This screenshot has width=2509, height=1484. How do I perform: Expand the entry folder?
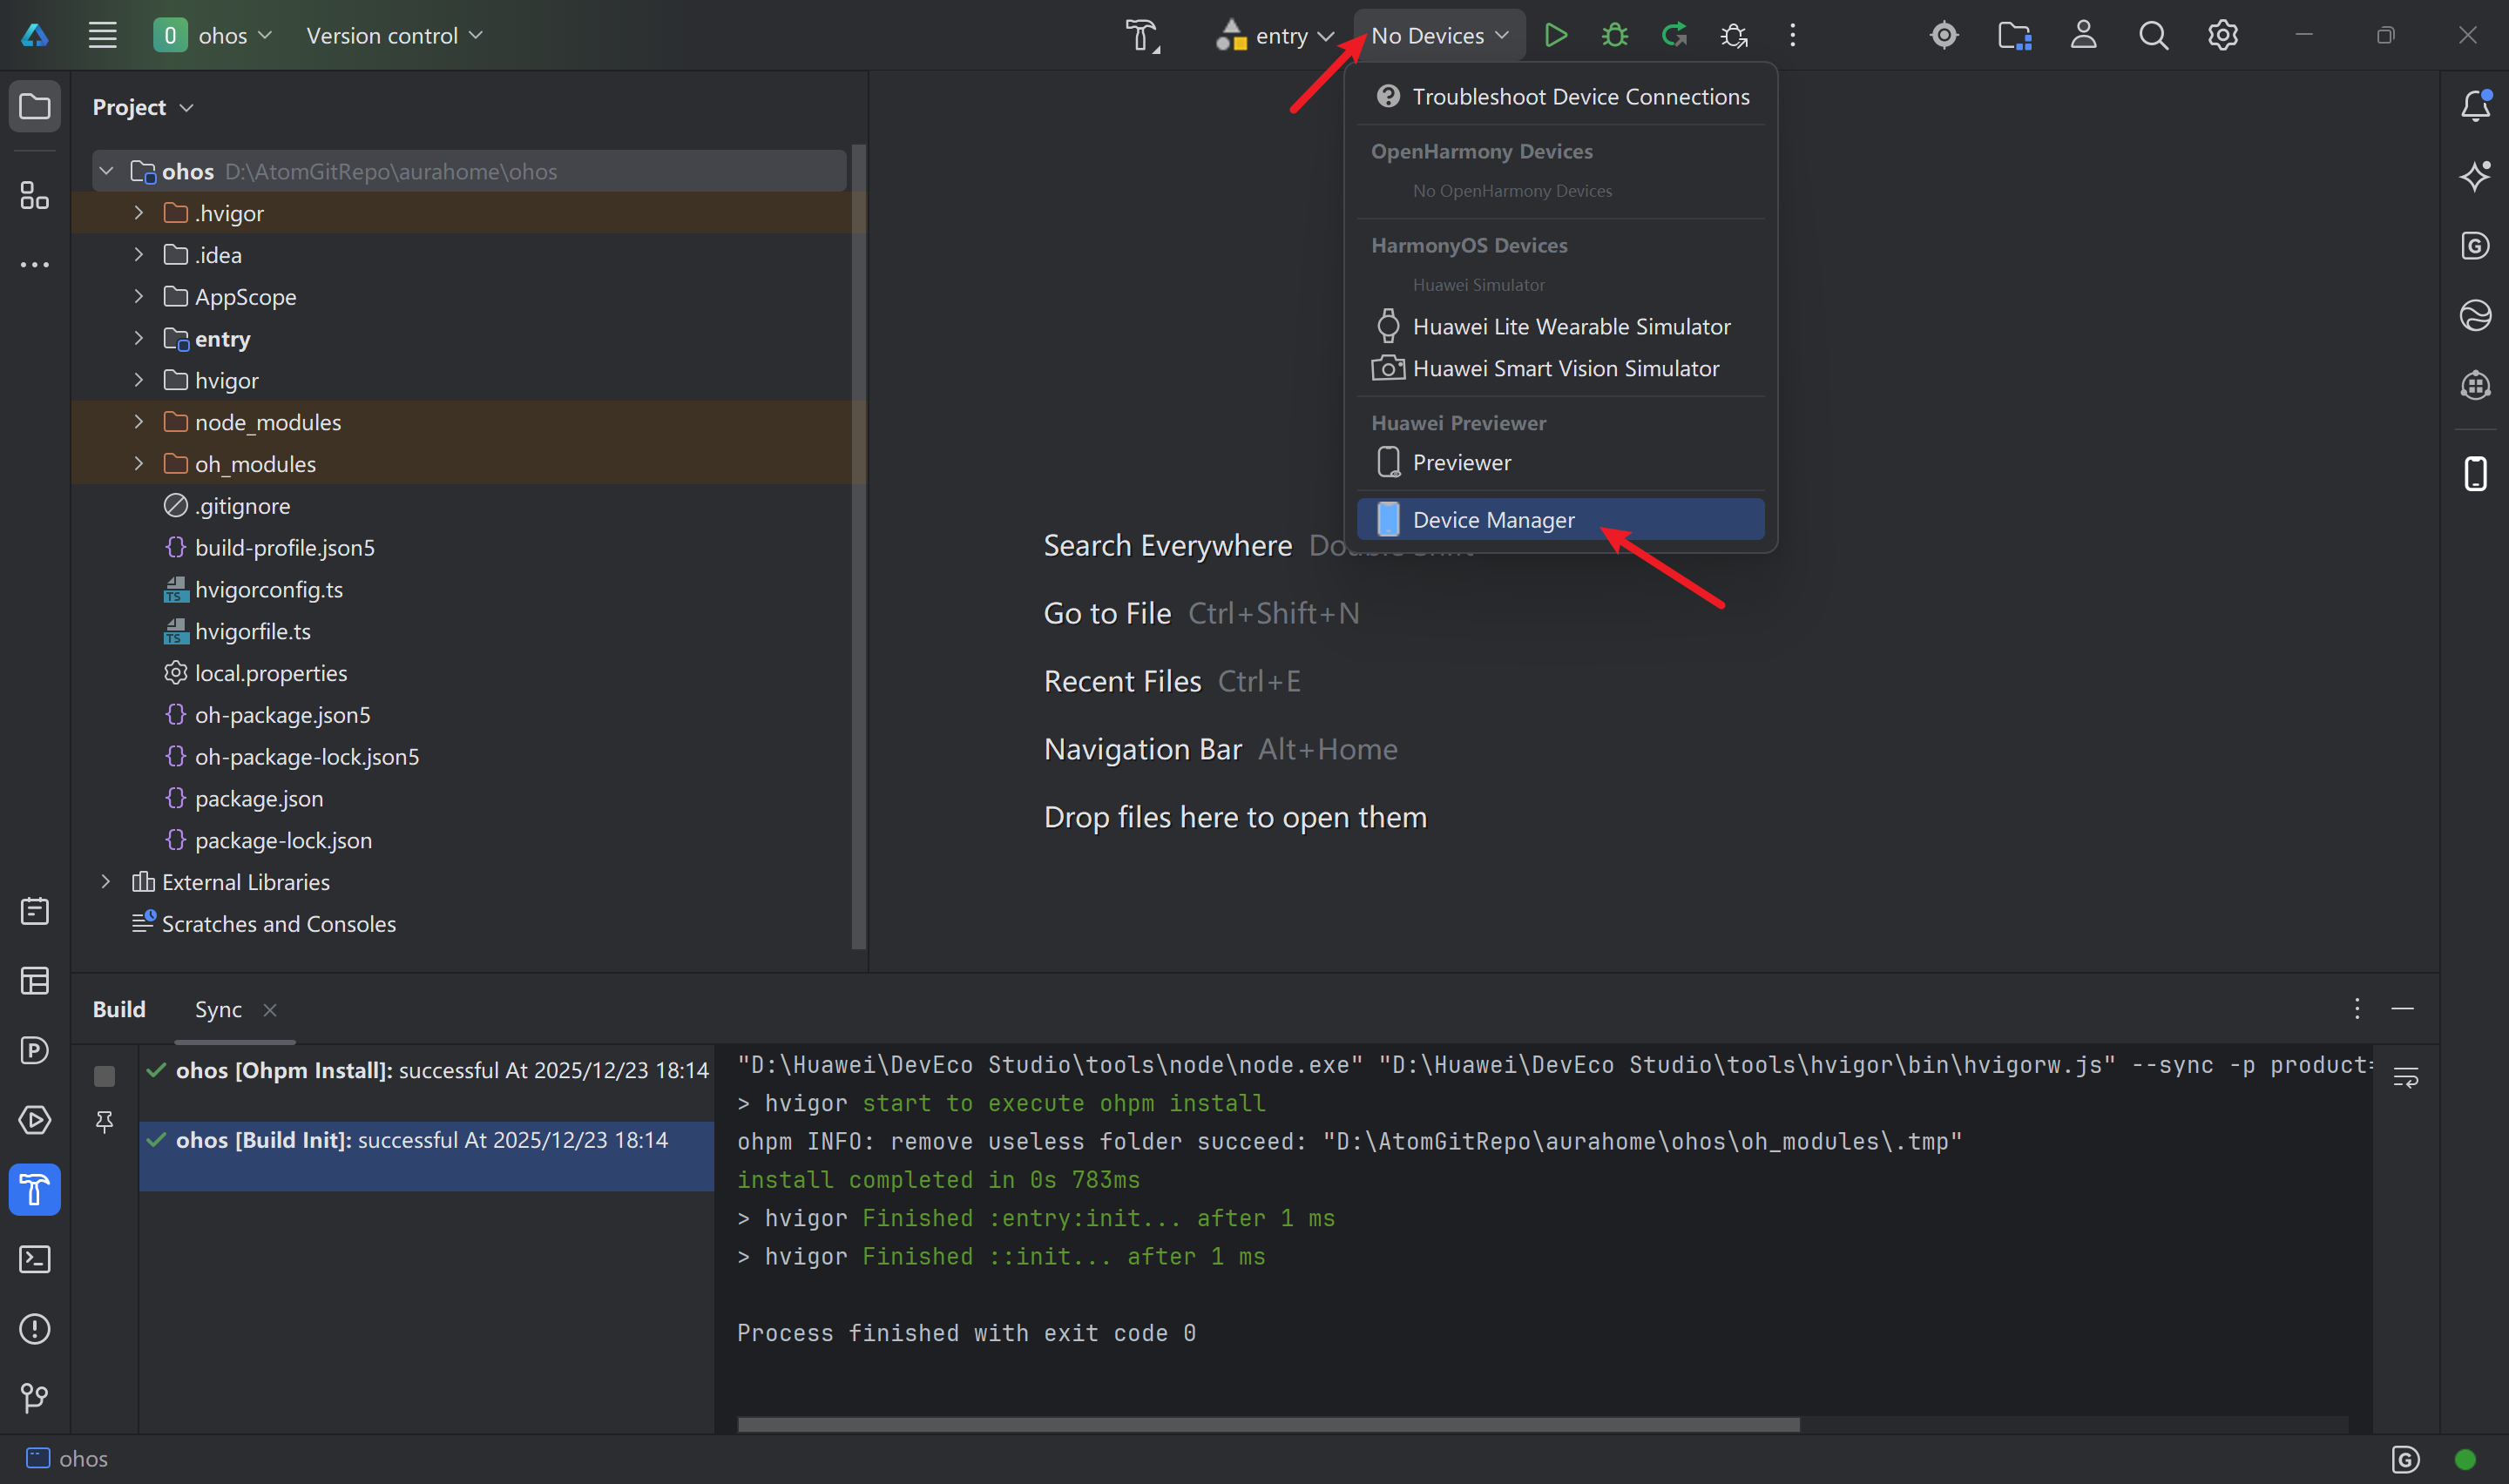pyautogui.click(x=139, y=339)
